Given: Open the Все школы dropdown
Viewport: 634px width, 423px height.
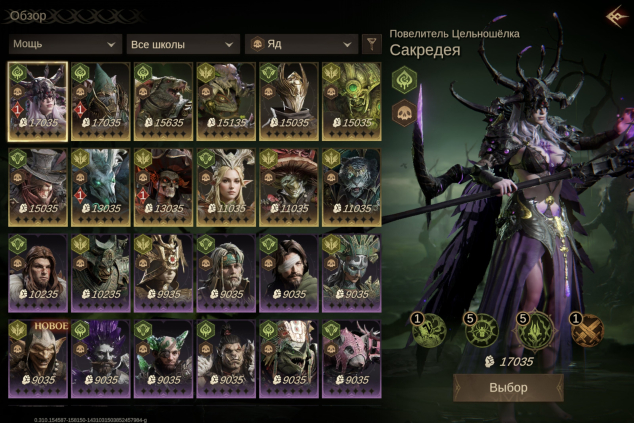Looking at the screenshot, I should tap(183, 44).
